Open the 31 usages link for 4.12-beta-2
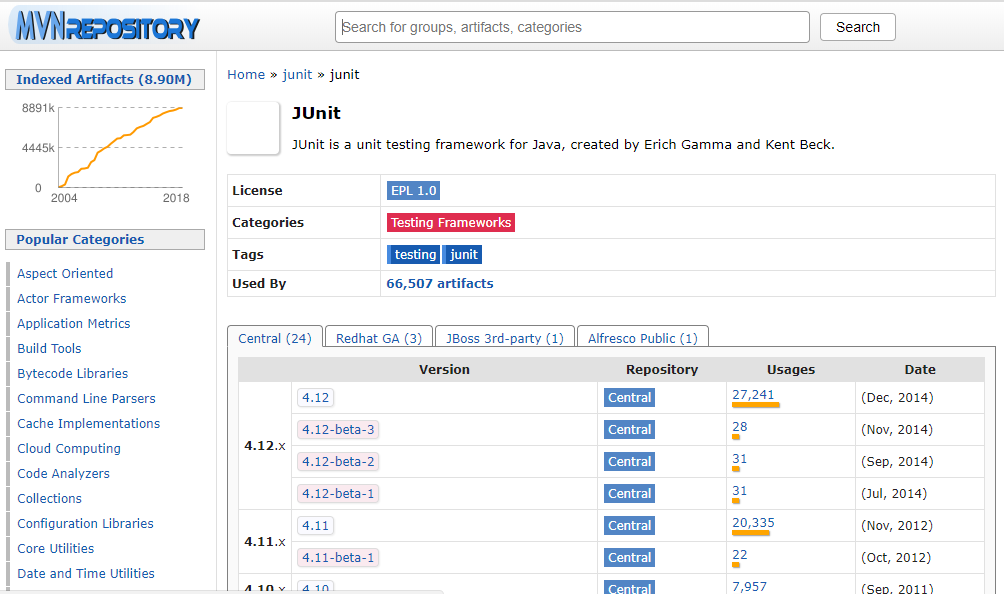The height and width of the screenshot is (594, 1004). (740, 459)
